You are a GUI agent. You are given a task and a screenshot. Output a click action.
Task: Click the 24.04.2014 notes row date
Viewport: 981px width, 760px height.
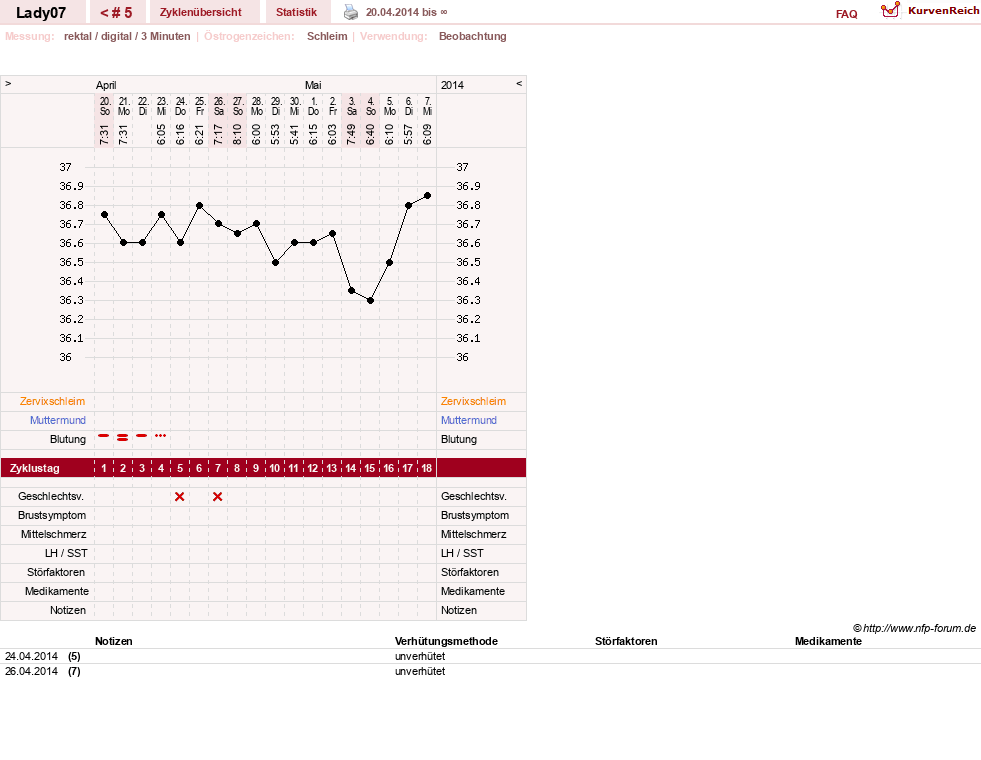(x=31, y=656)
